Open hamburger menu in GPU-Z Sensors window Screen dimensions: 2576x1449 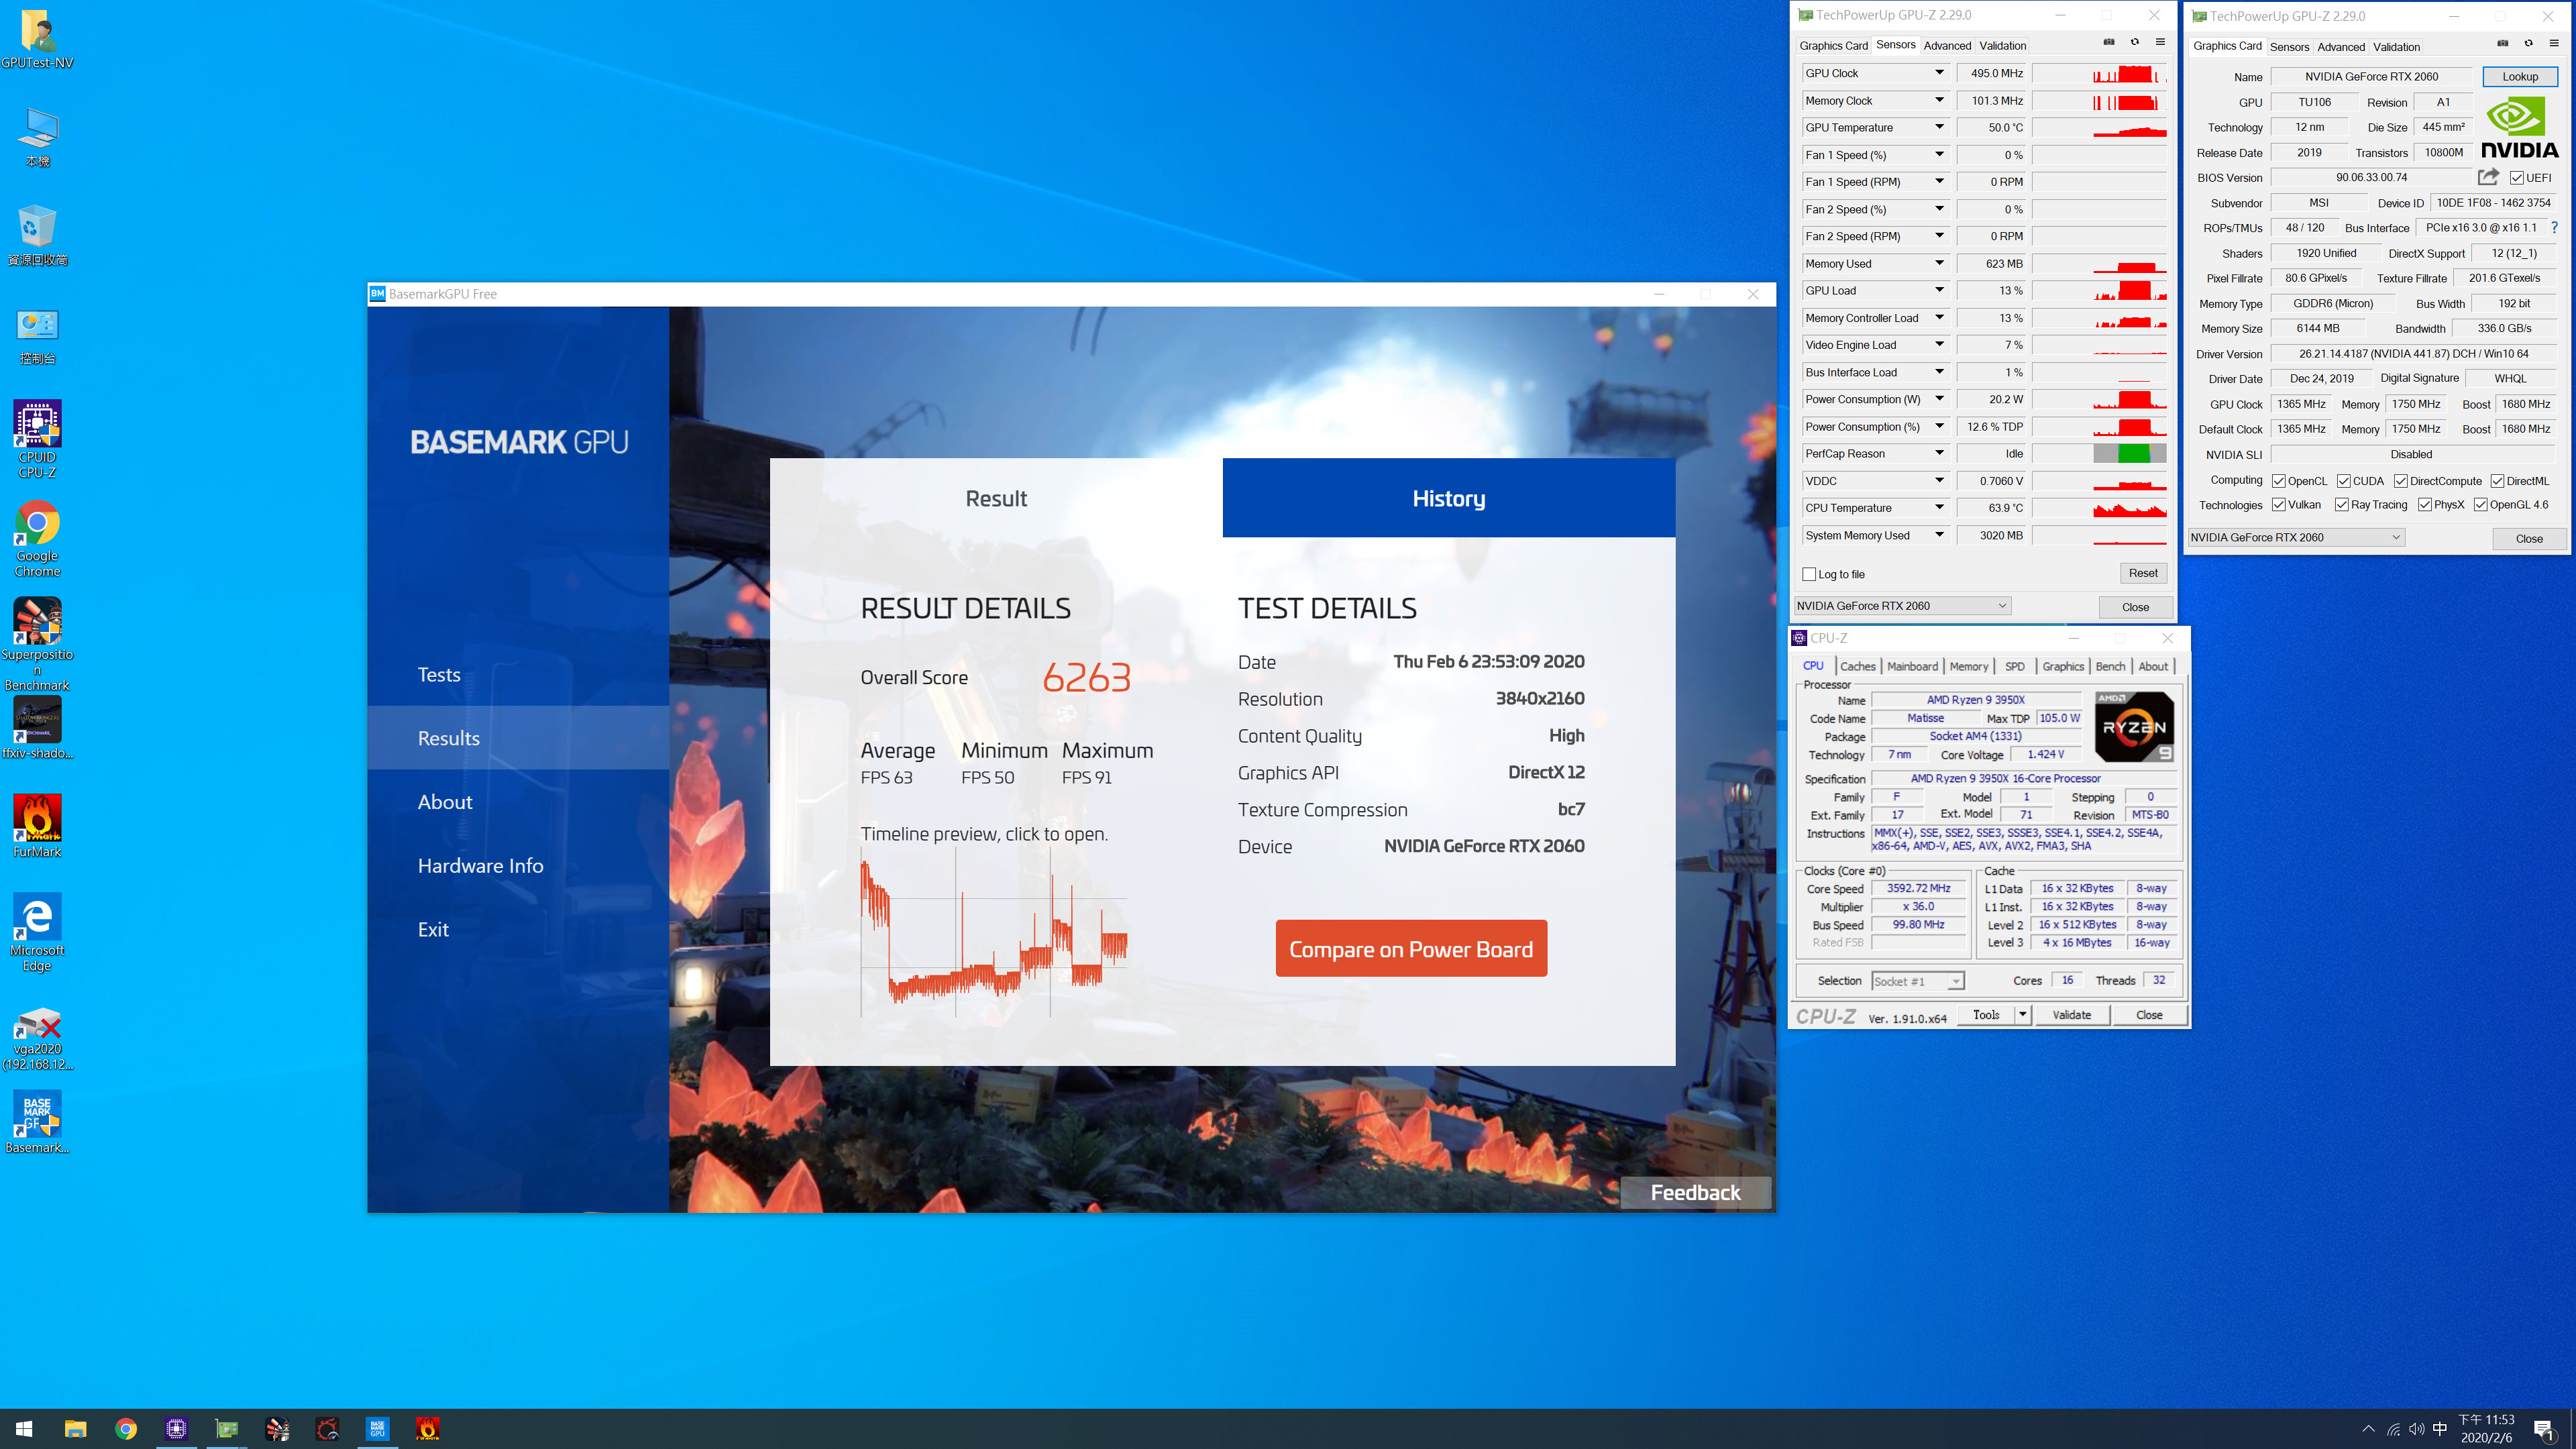click(2160, 42)
